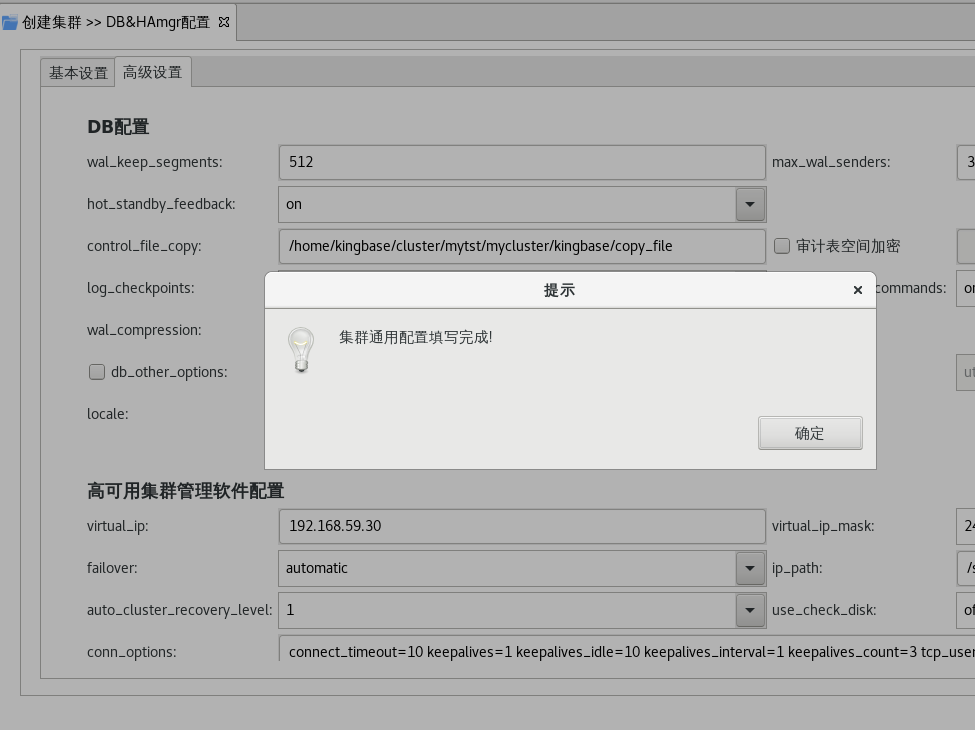The height and width of the screenshot is (730, 975).
Task: Close the DB&HAmgr配置 editor tab
Action: tap(224, 21)
